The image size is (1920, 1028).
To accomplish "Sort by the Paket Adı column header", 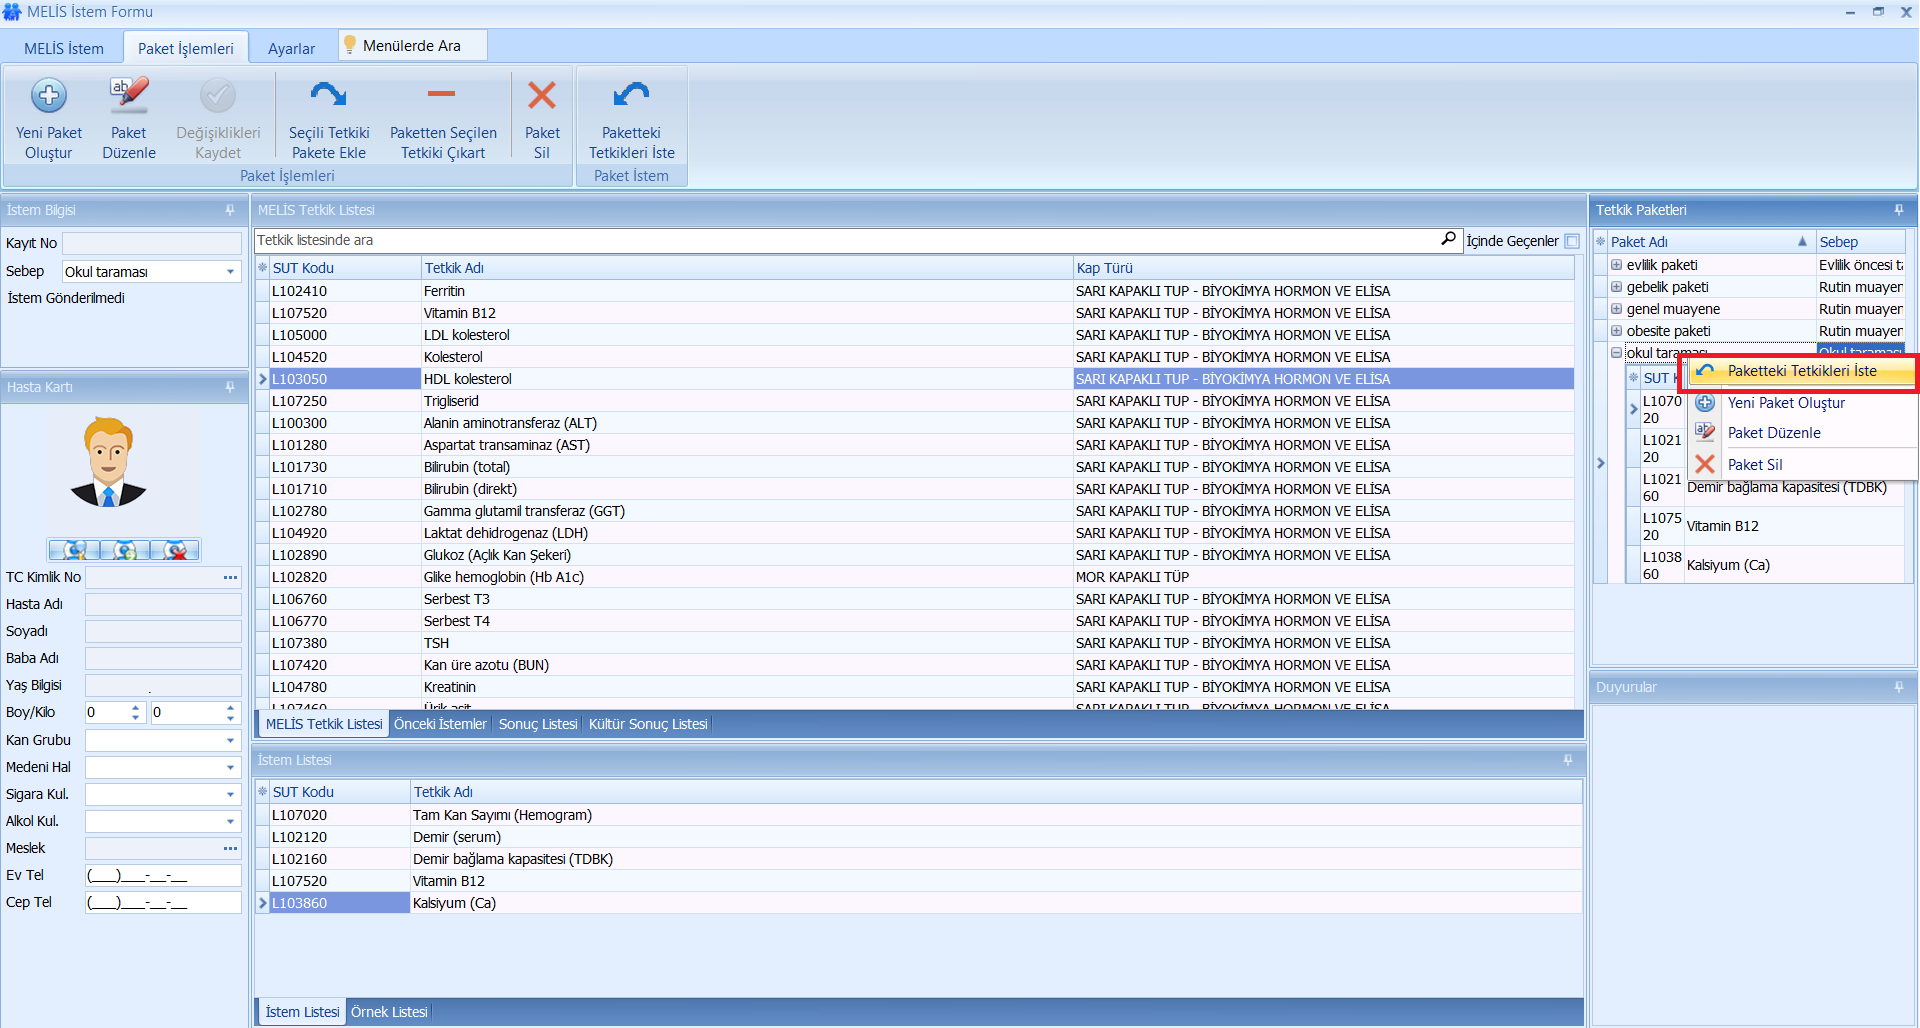I will [1711, 242].
